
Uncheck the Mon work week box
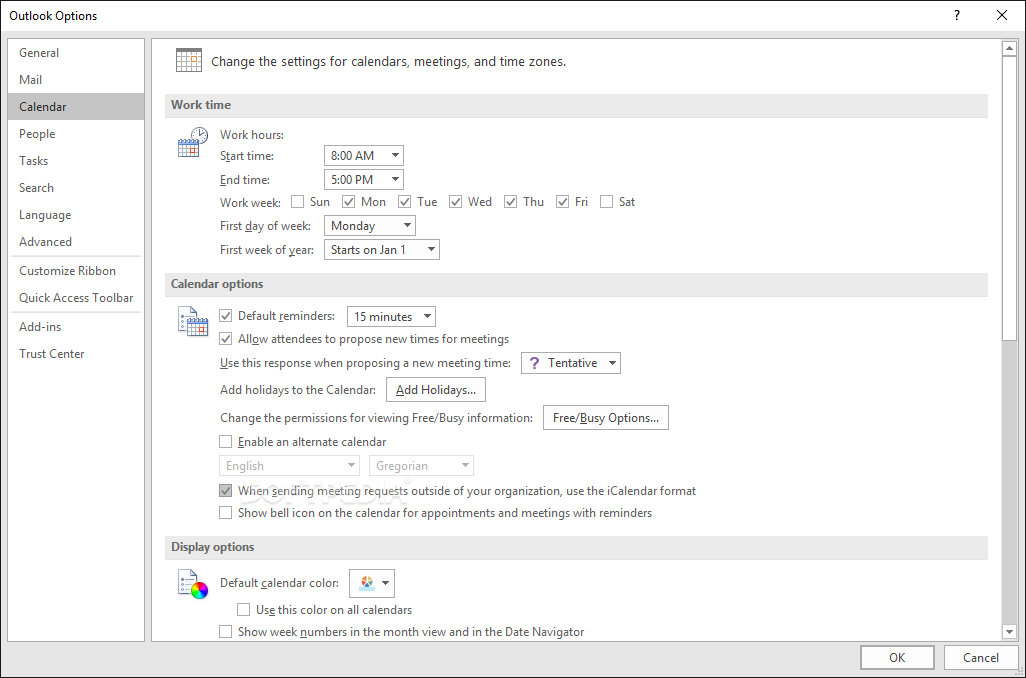click(349, 202)
